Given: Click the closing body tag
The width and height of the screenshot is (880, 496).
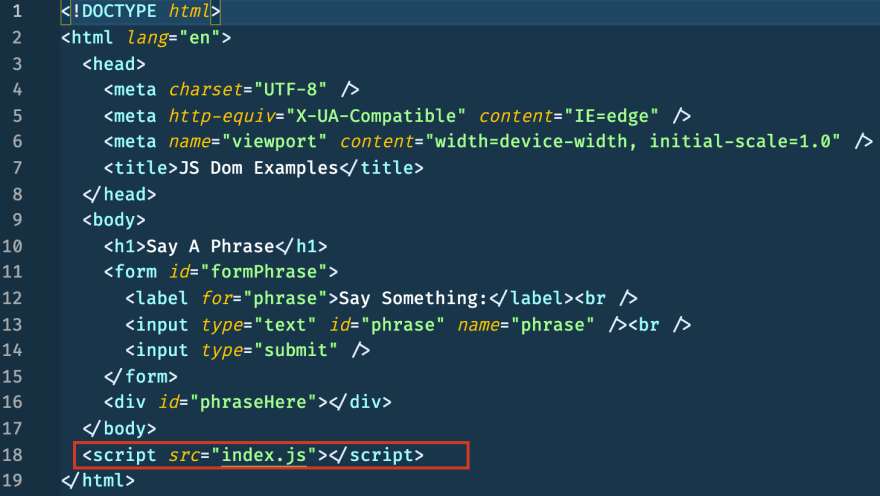Looking at the screenshot, I should pyautogui.click(x=119, y=428).
